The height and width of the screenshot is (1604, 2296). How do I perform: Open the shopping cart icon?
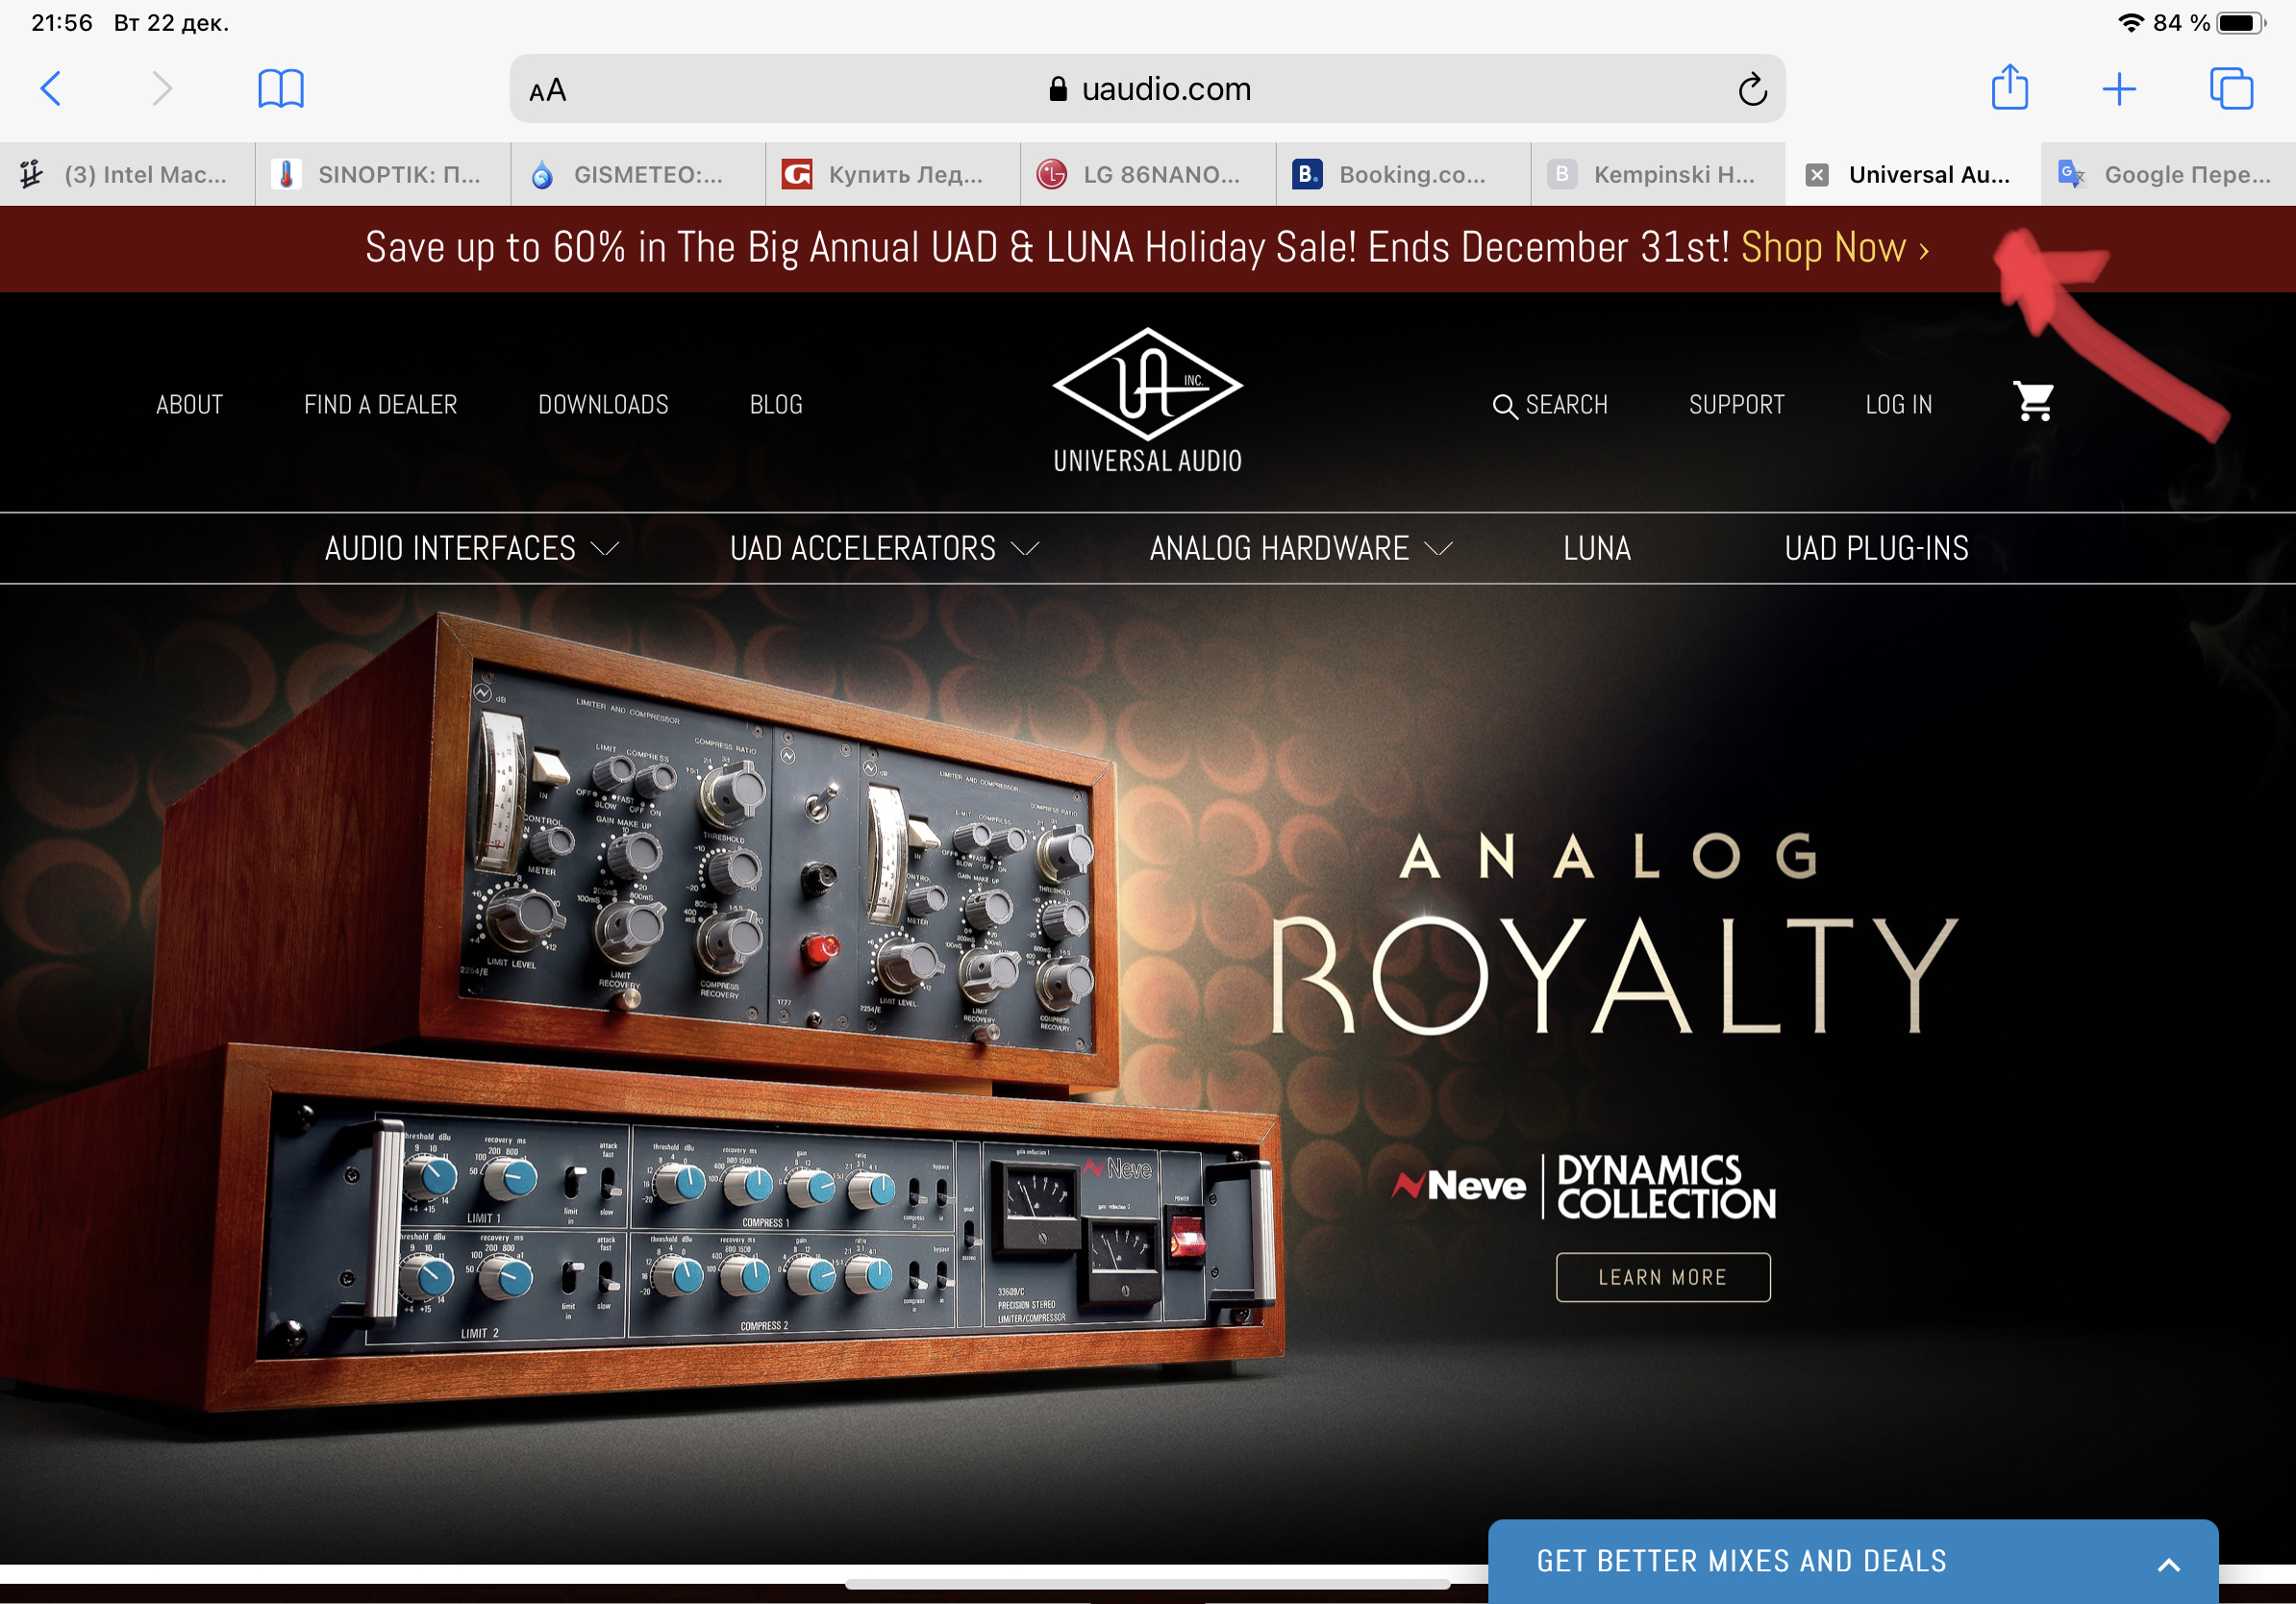pyautogui.click(x=2033, y=402)
